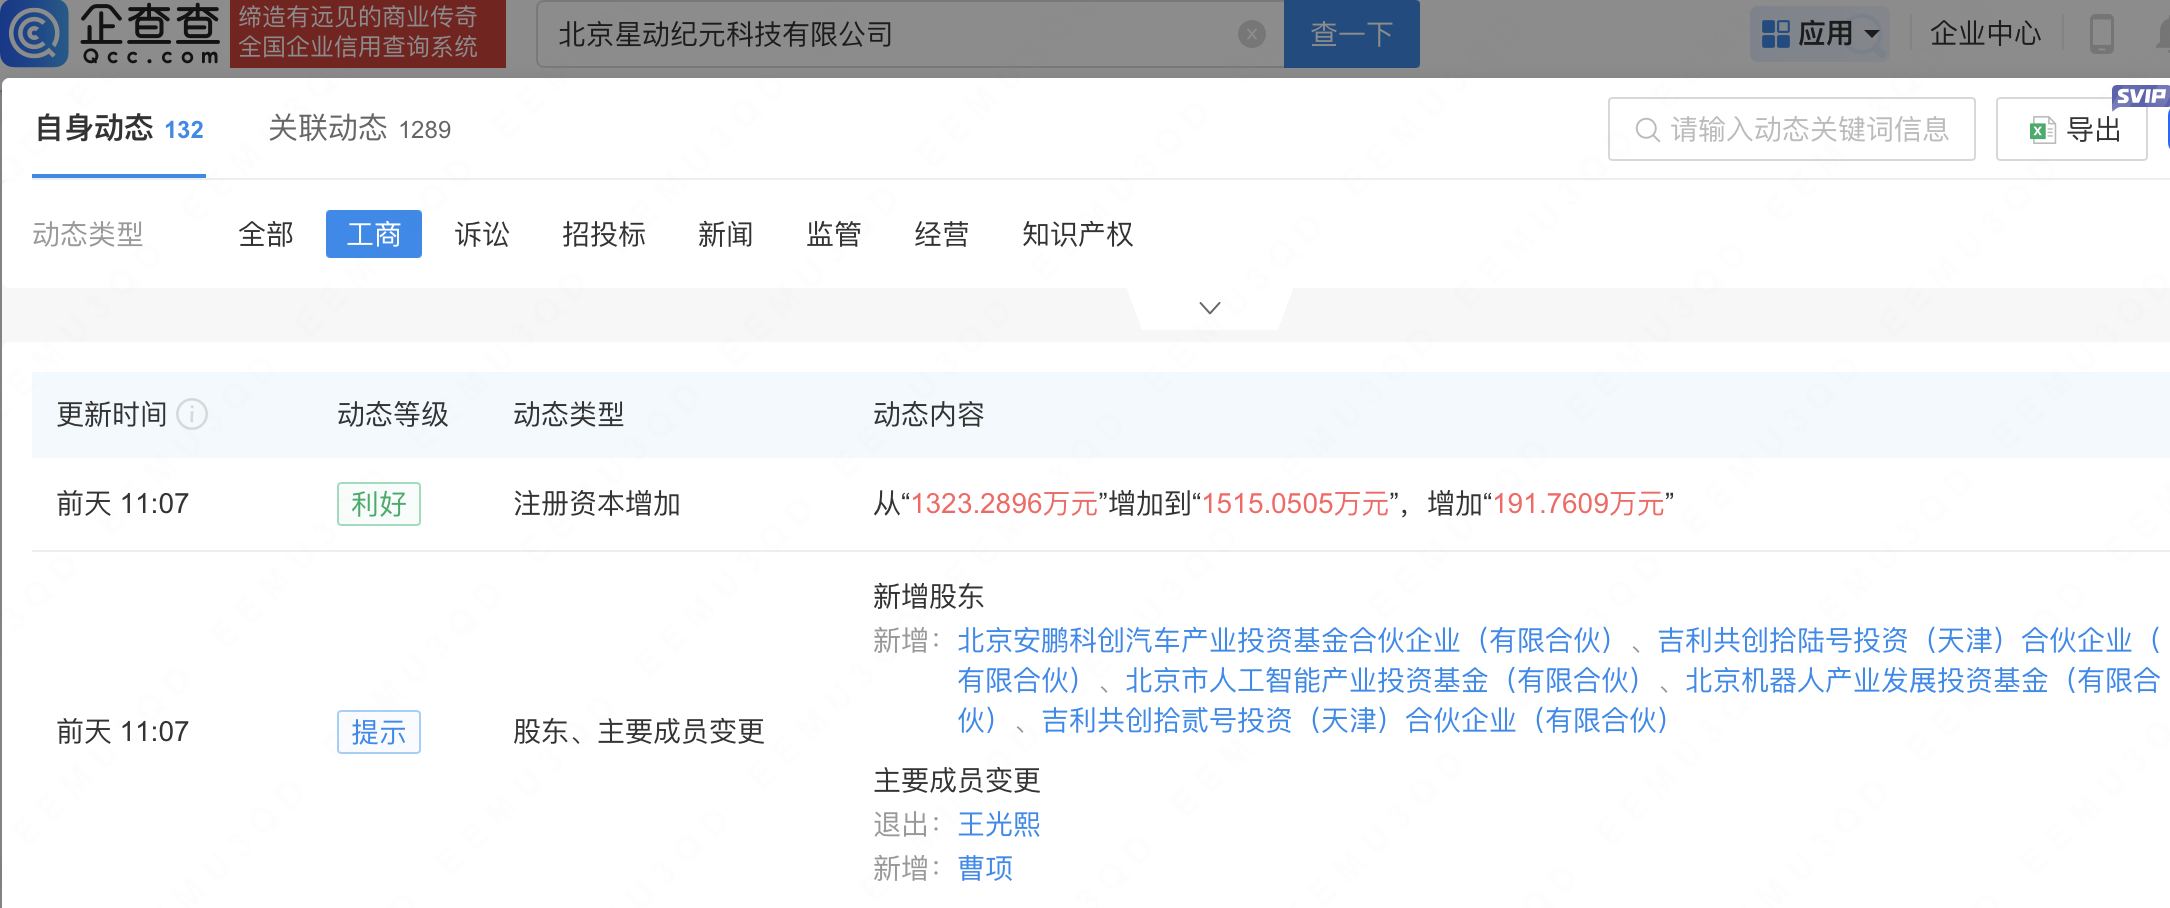The image size is (2170, 908).
Task: Open the 王光熙 member link
Action: 998,825
